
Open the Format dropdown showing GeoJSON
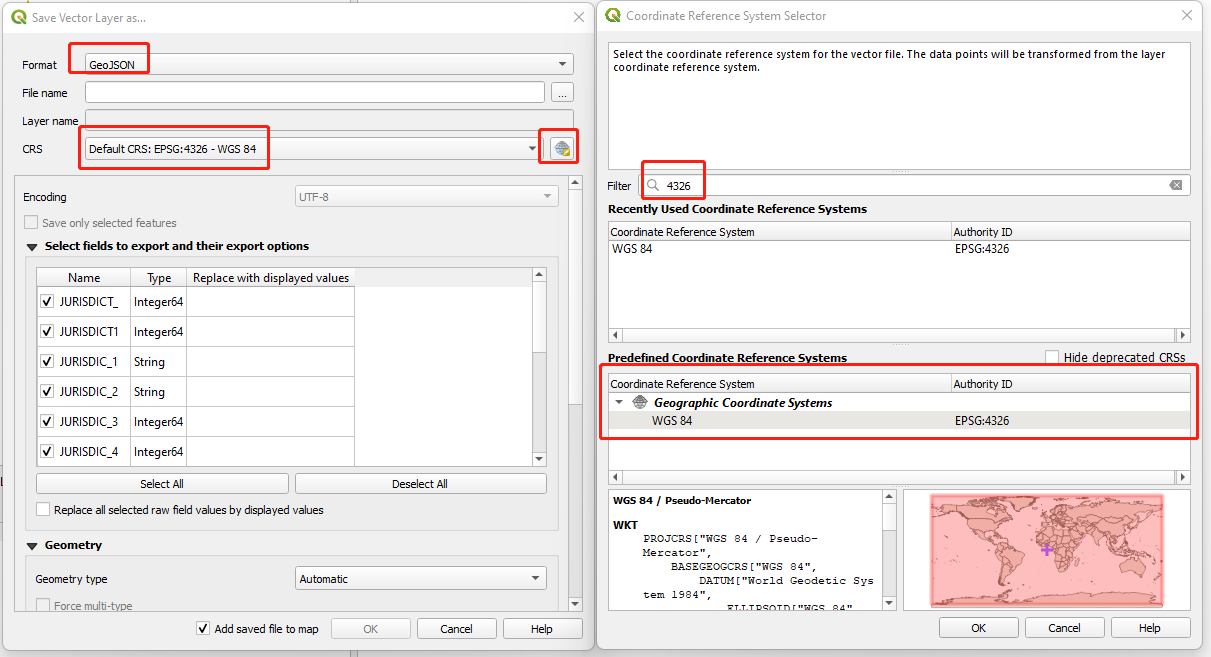[328, 65]
